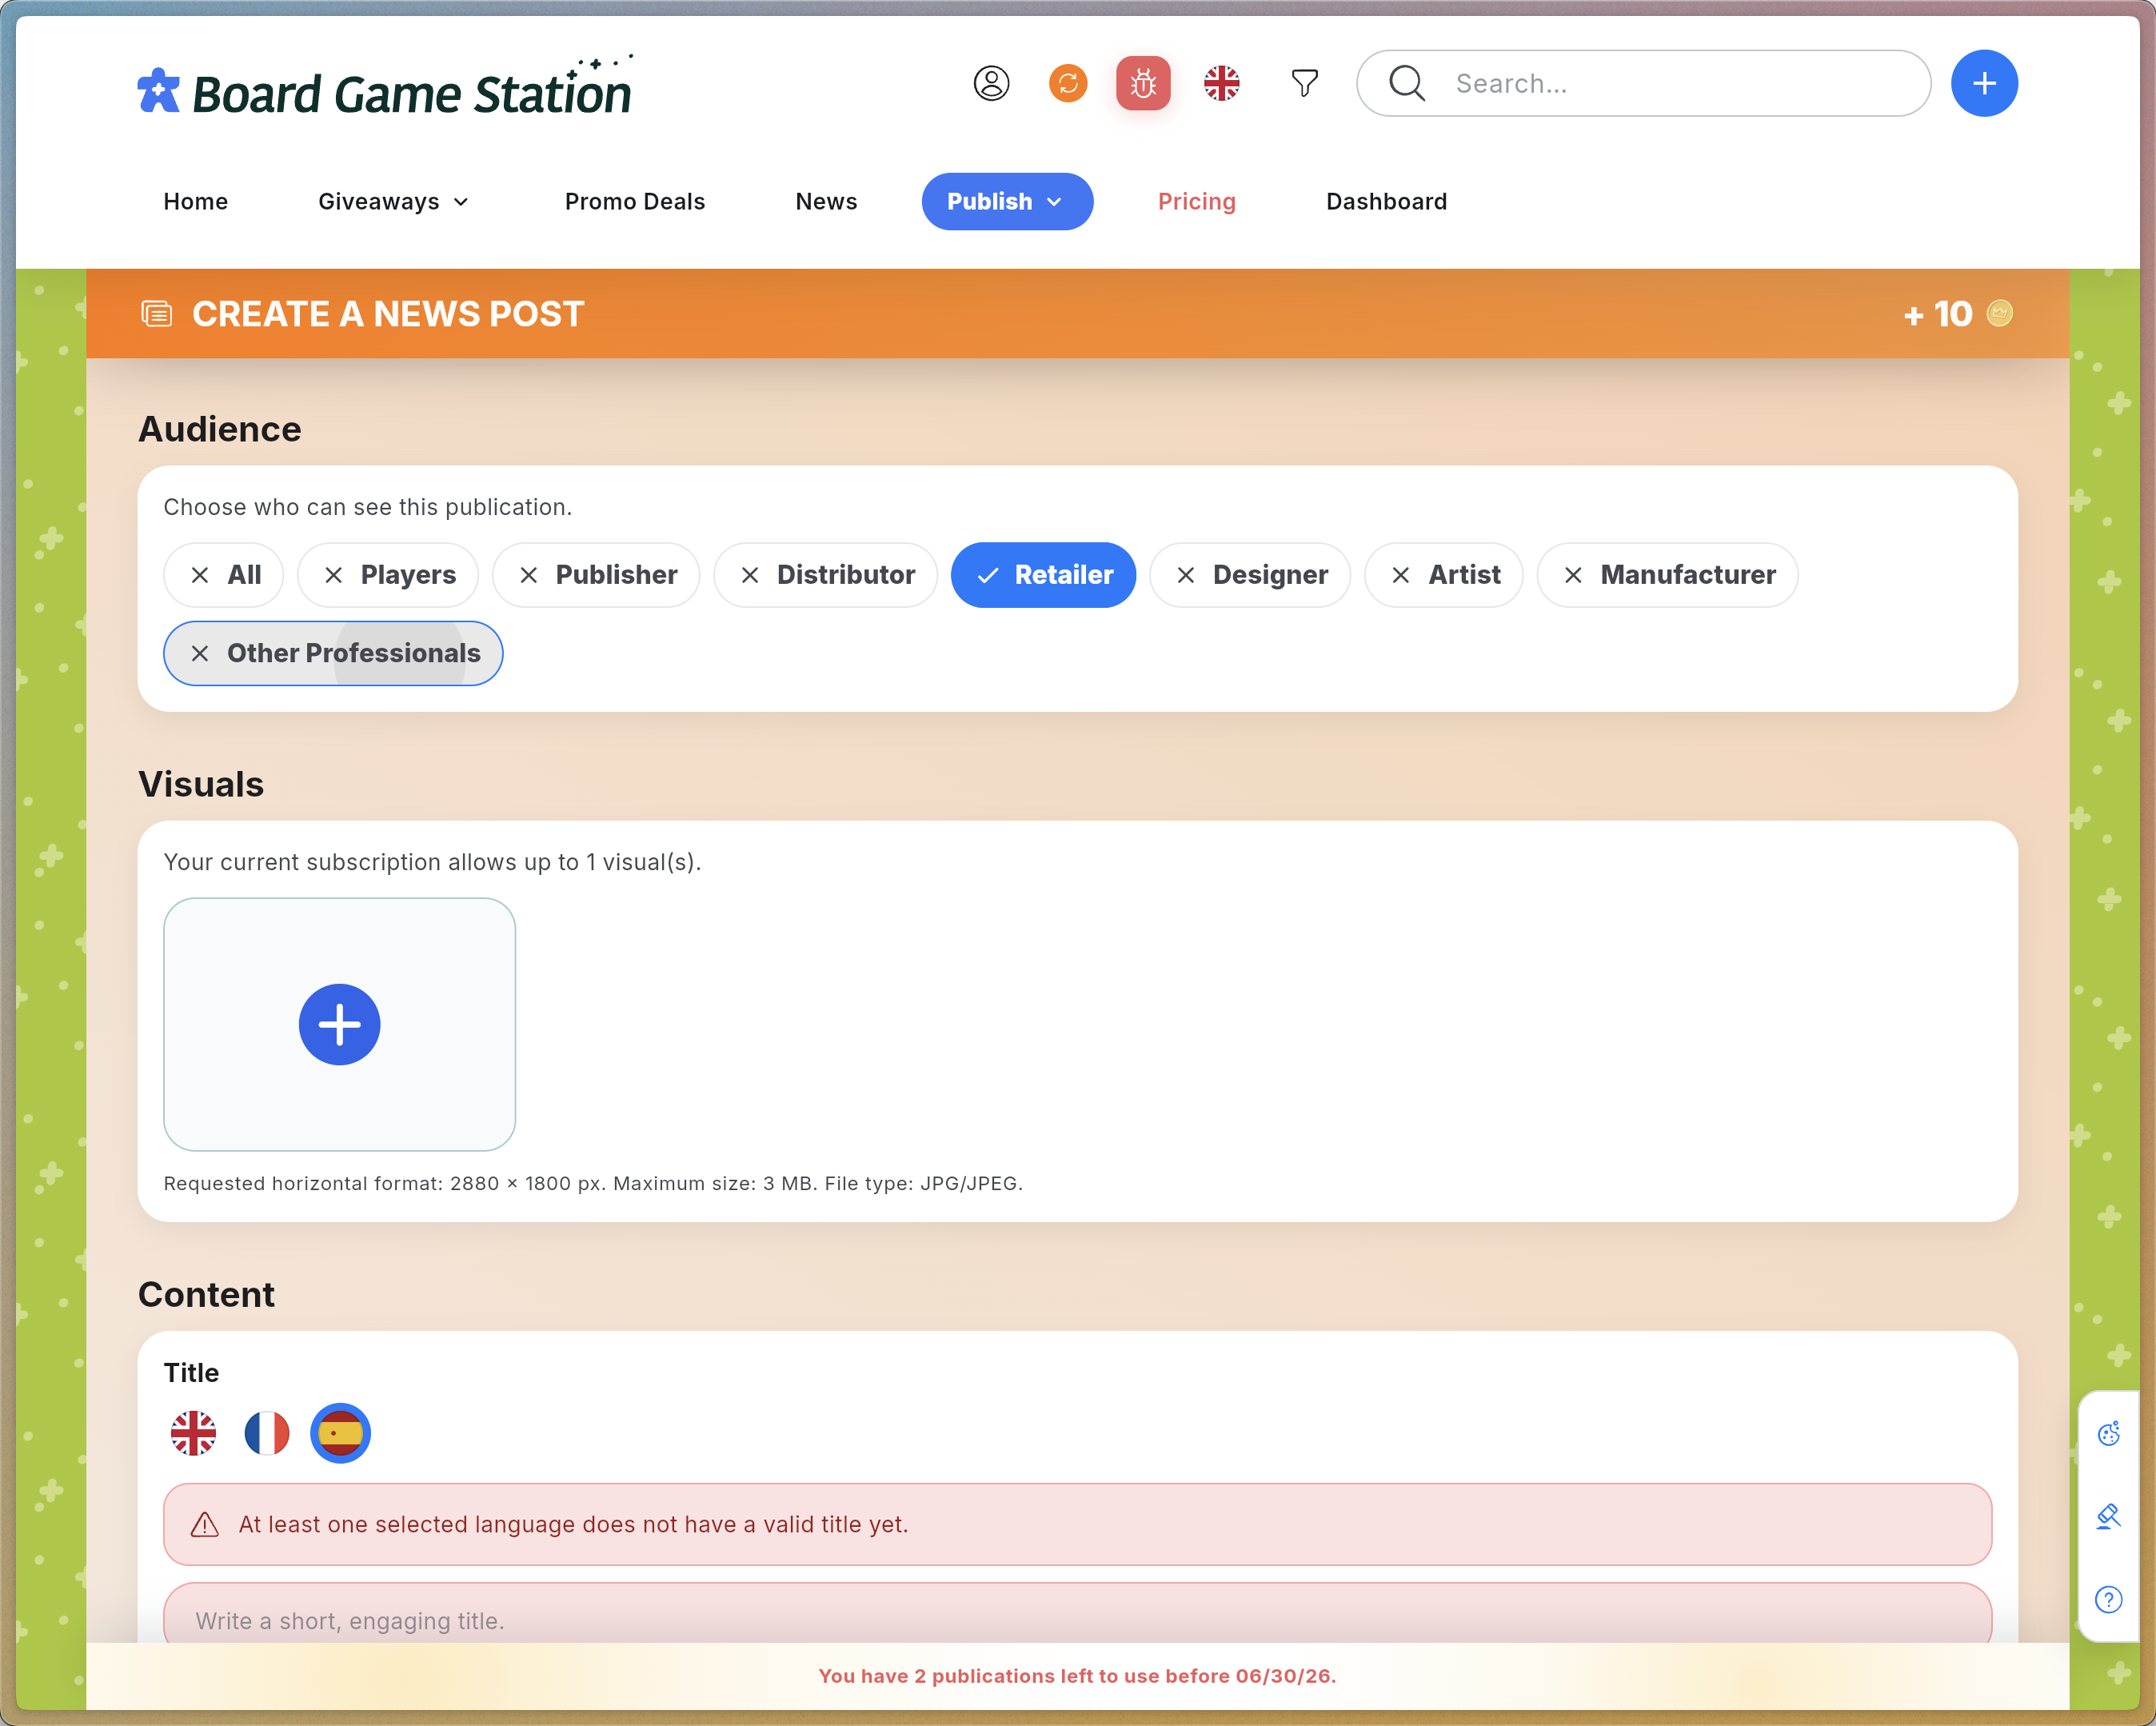Expand the Publish dropdown menu
Image resolution: width=2156 pixels, height=1726 pixels.
click(1007, 201)
